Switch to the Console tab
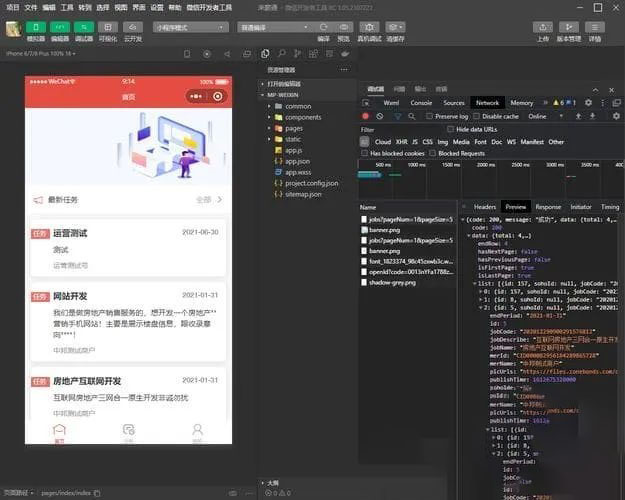Screen dimensions: 625x500 point(421,102)
